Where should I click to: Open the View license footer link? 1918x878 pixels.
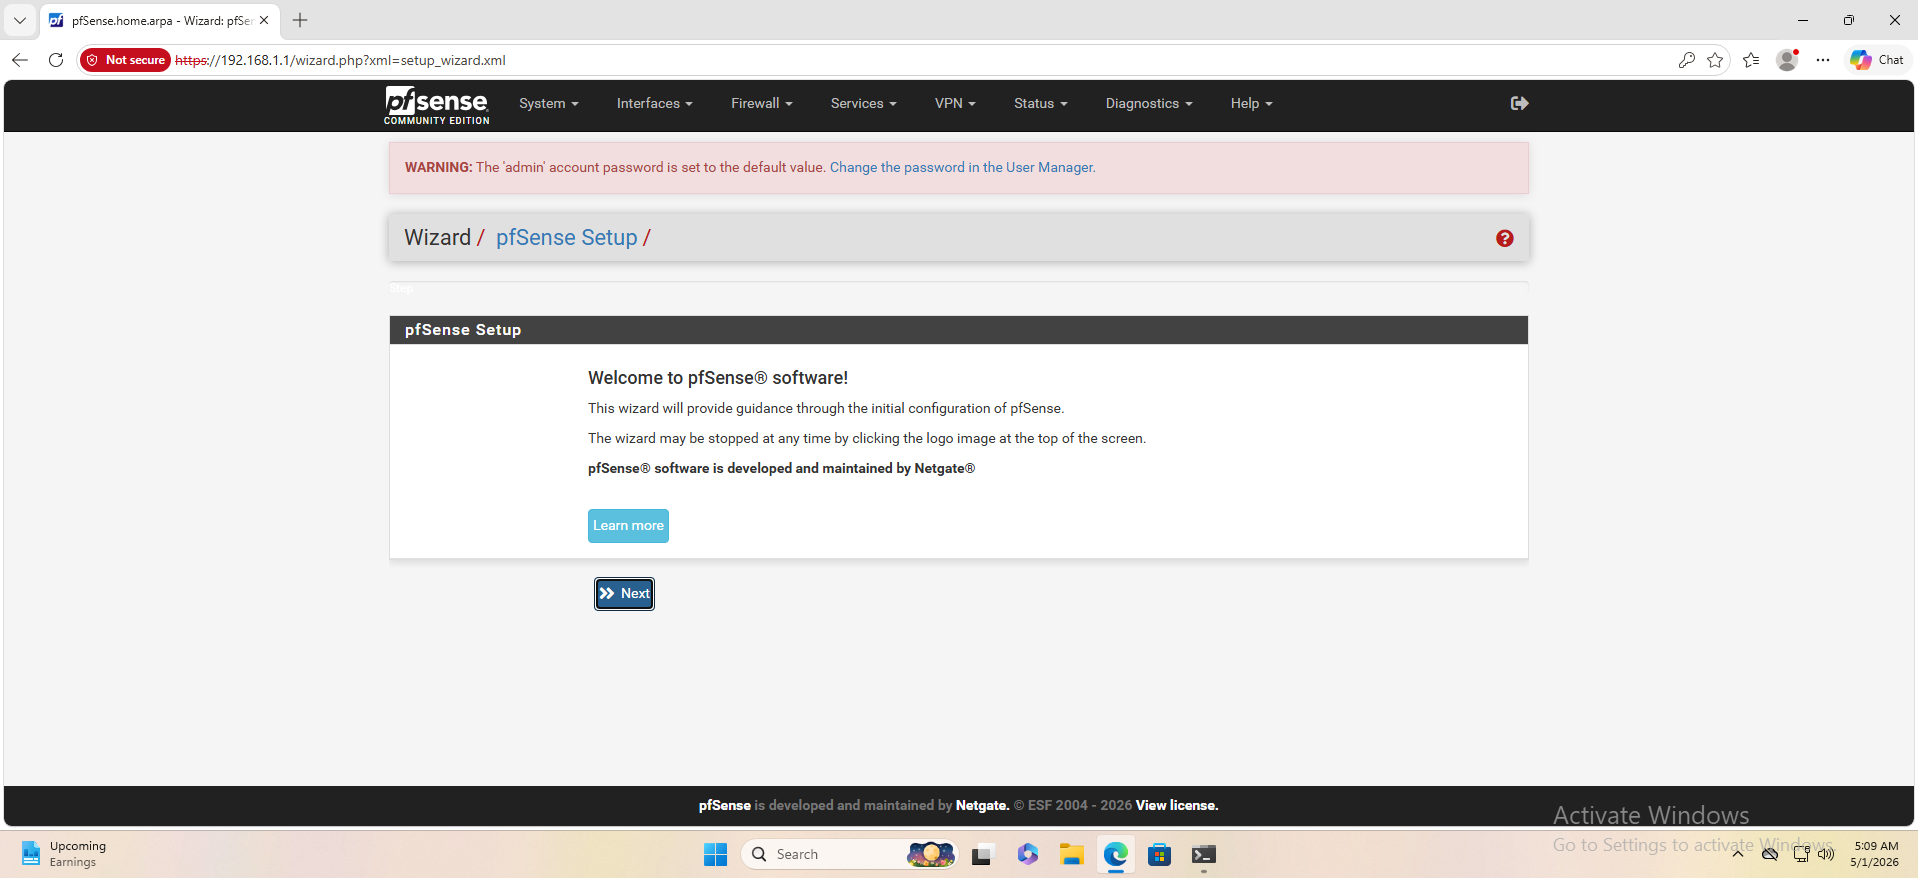pyautogui.click(x=1176, y=806)
